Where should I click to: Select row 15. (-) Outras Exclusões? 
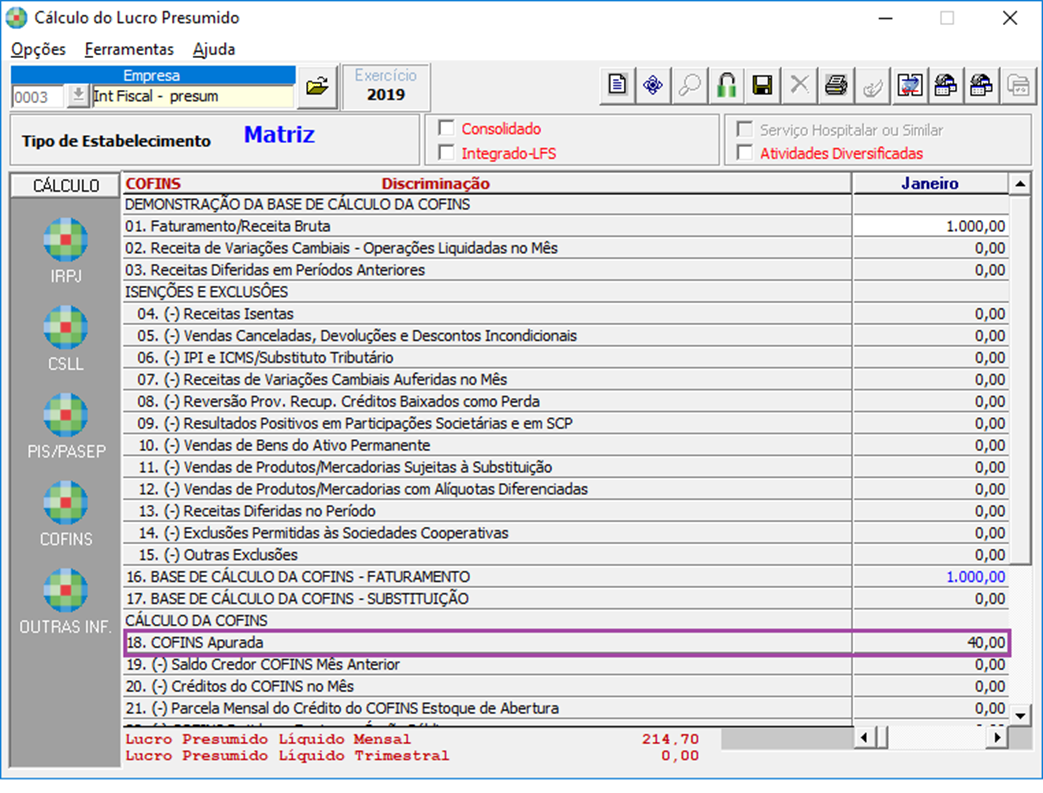487,555
